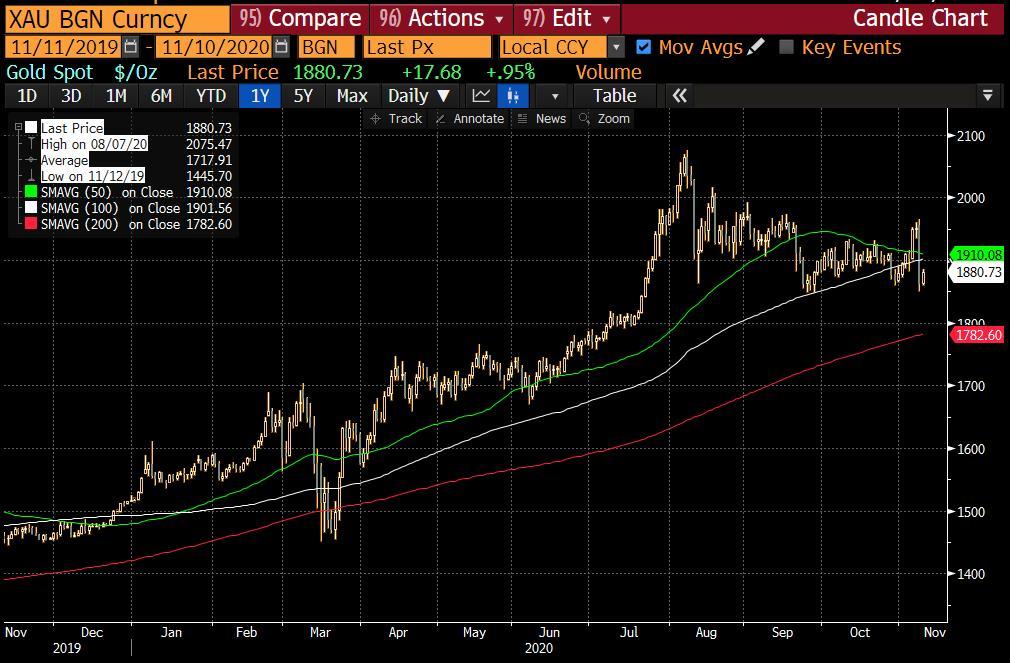The height and width of the screenshot is (663, 1010).
Task: Click the +.95% percent change value
Action: 510,72
